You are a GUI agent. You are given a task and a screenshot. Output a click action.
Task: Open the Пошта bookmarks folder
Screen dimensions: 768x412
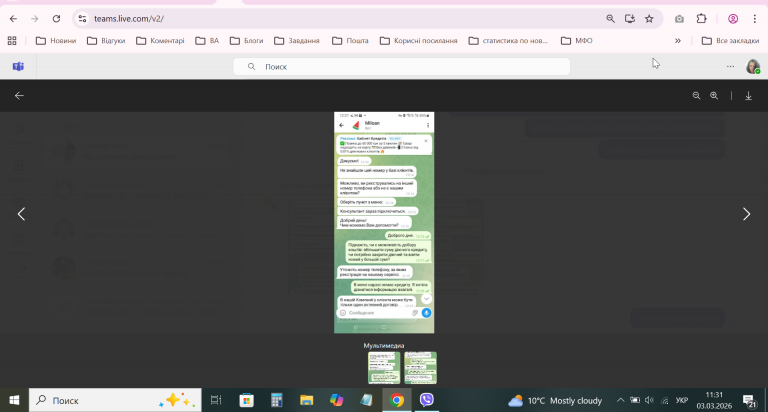click(350, 41)
